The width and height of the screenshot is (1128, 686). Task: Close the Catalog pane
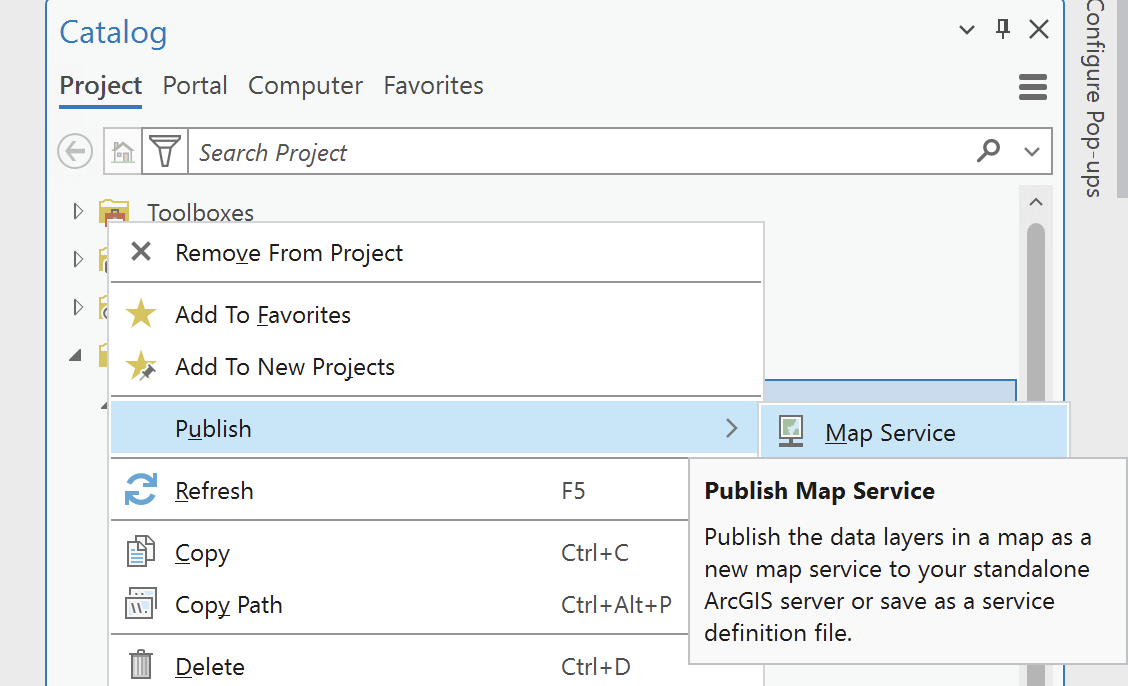[x=1039, y=29]
